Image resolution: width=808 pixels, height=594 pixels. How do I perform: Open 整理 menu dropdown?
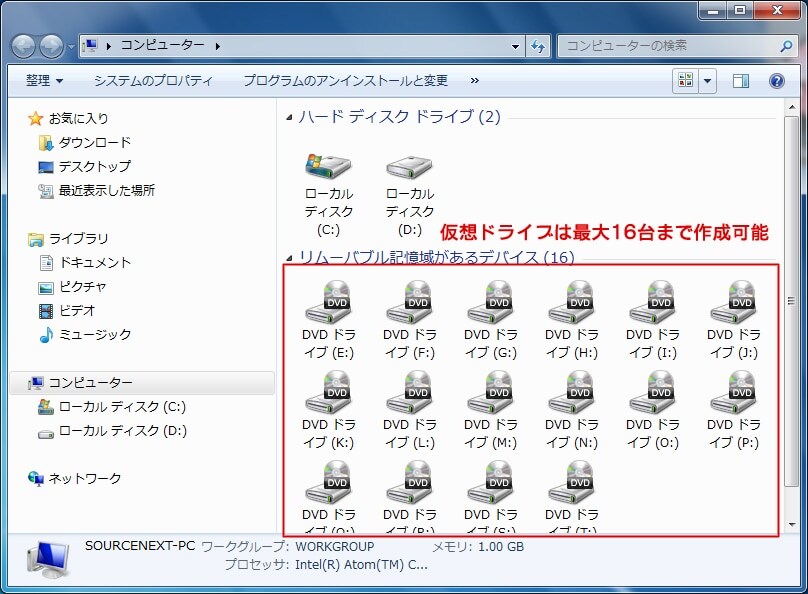pyautogui.click(x=44, y=80)
